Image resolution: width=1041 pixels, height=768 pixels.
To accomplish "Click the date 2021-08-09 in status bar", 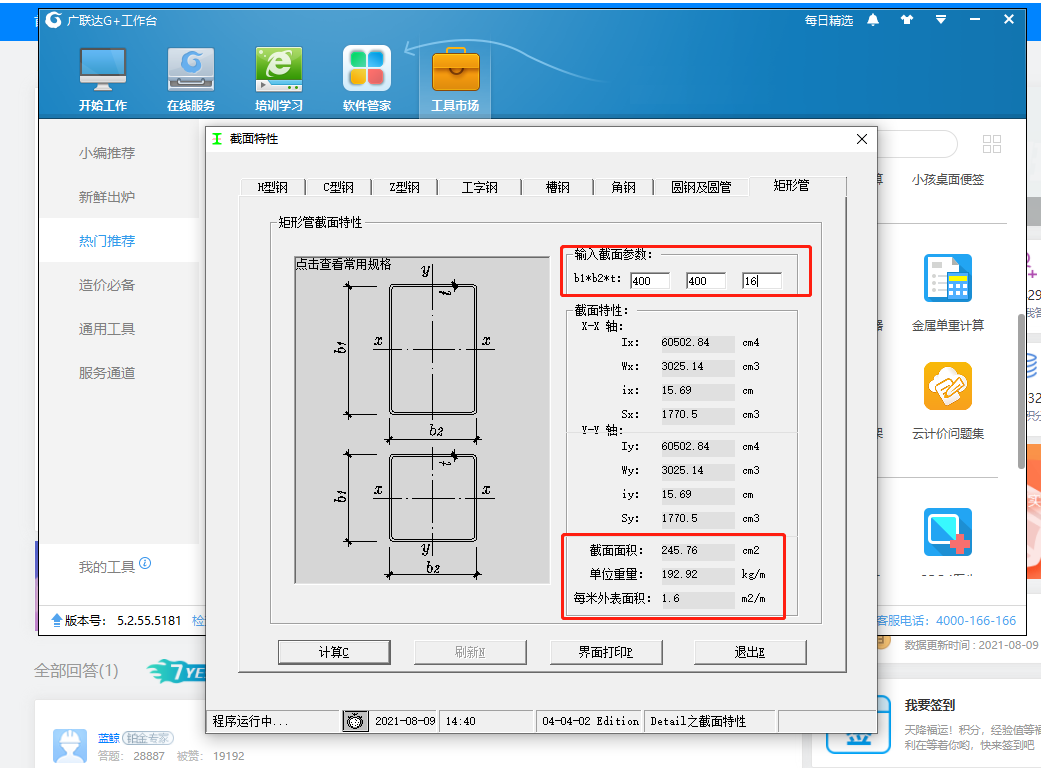I will click(x=405, y=721).
